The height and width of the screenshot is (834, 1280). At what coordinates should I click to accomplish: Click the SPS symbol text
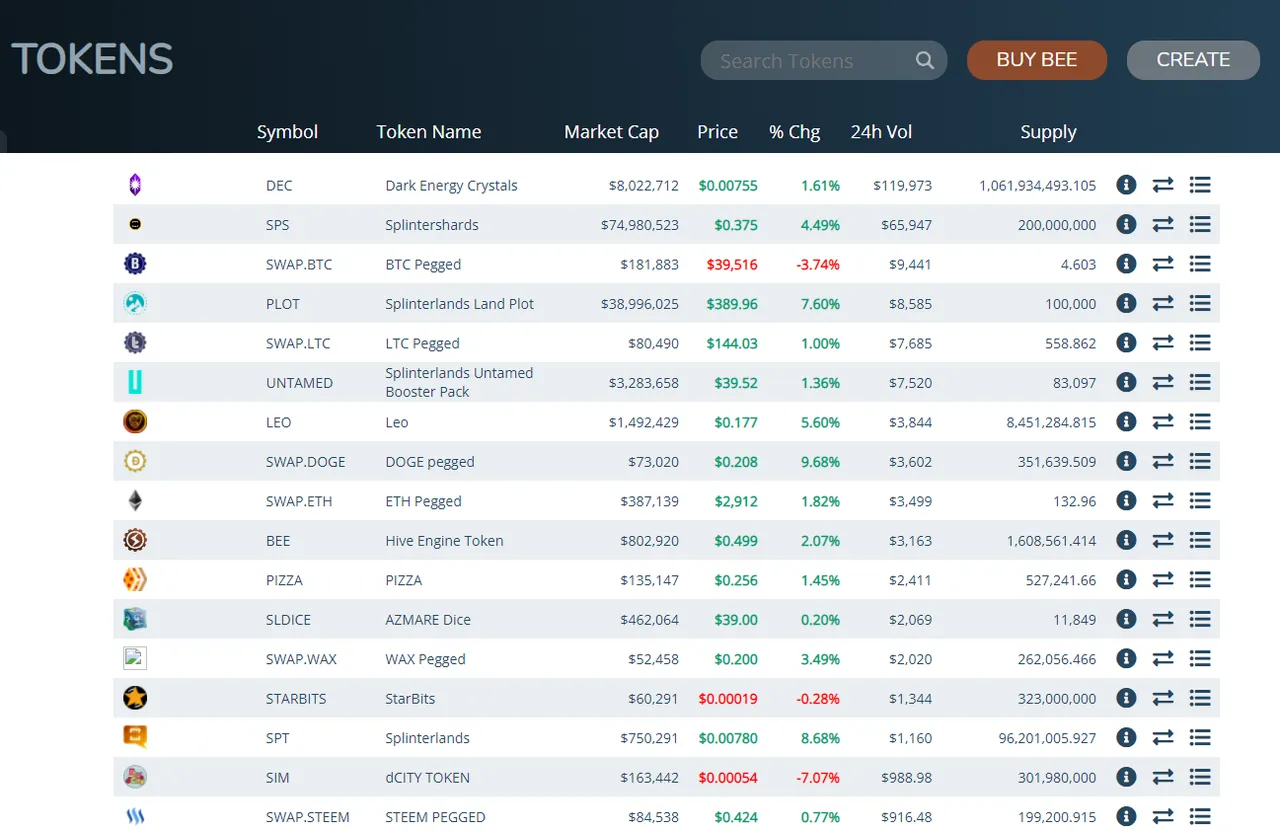[x=277, y=225]
